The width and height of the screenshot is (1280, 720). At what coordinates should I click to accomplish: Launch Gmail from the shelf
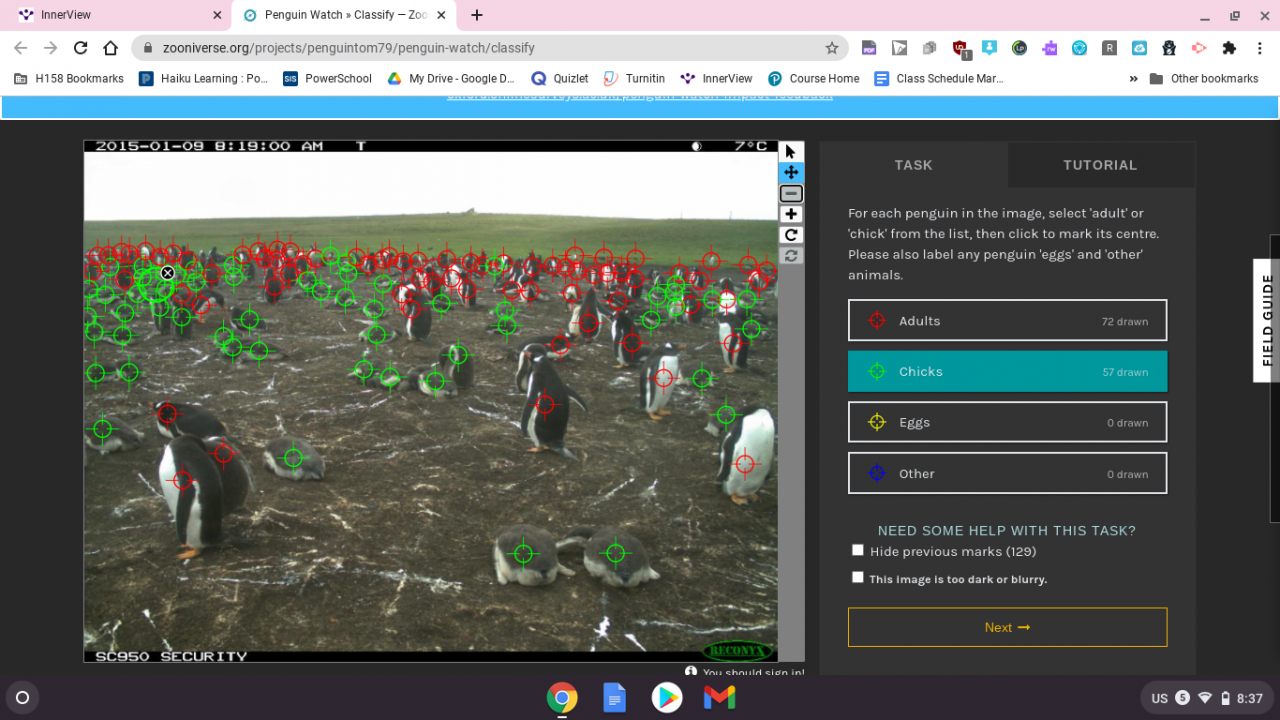pos(719,697)
